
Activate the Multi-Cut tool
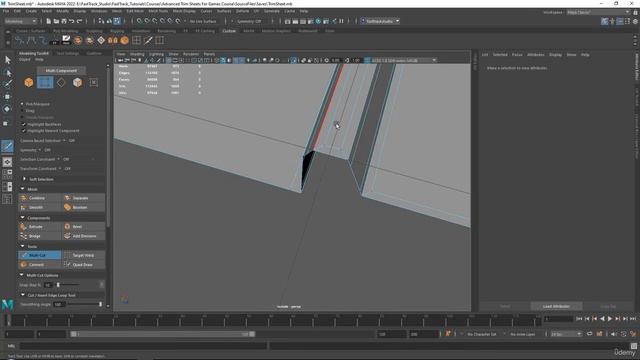click(40, 255)
